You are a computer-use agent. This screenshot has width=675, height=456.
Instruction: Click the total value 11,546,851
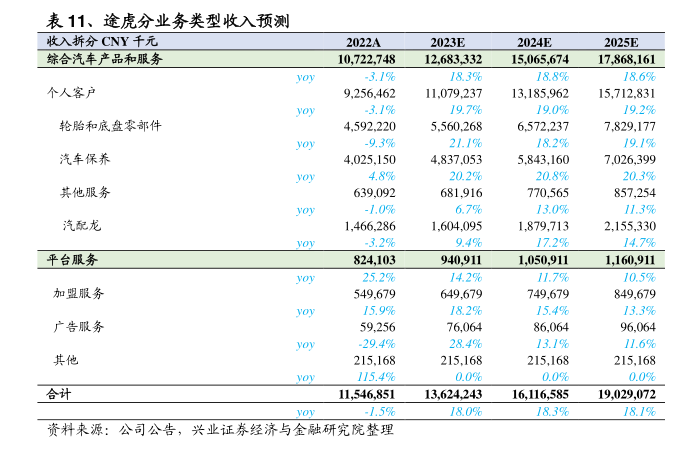tap(367, 394)
